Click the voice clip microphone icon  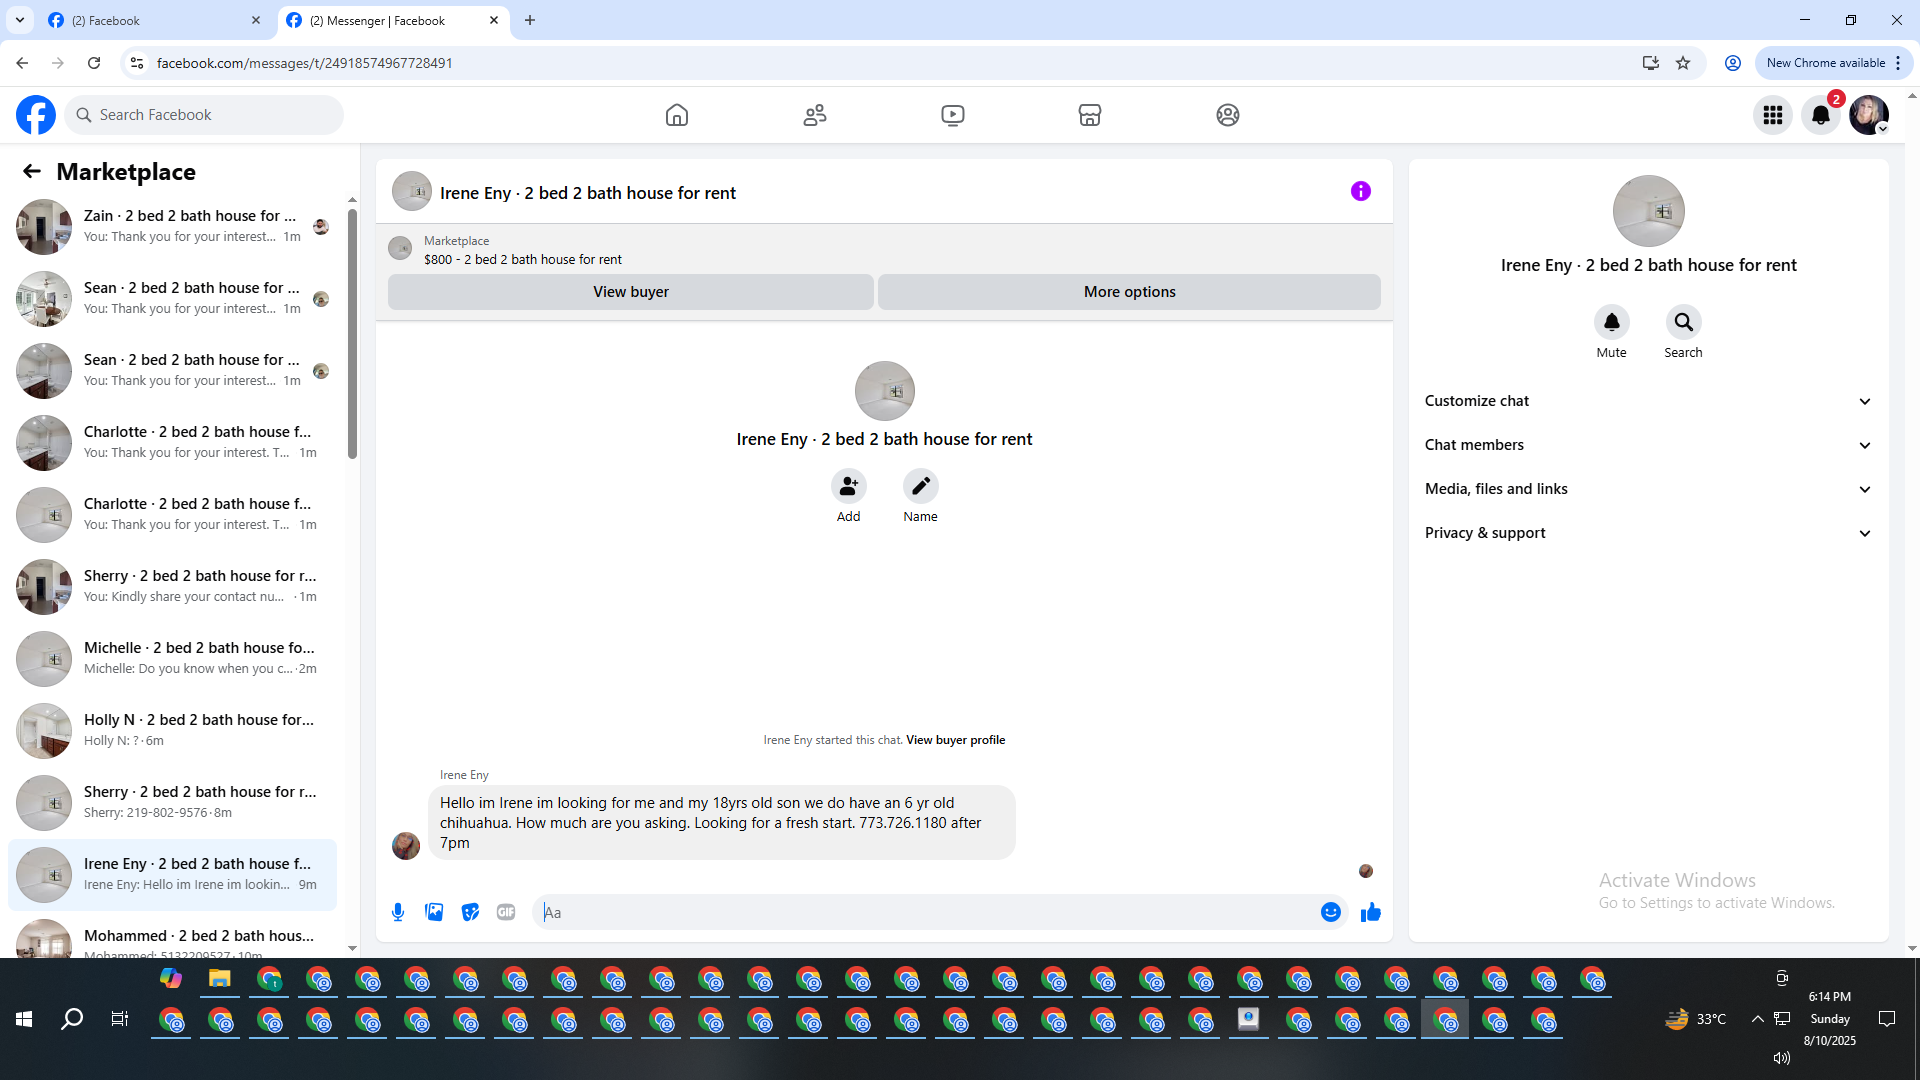[398, 912]
